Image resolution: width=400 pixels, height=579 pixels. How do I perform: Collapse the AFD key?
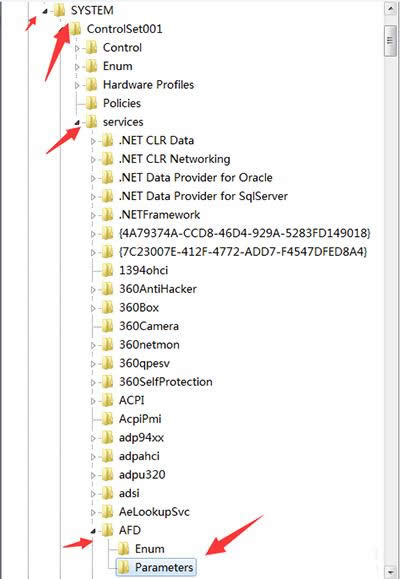[93, 531]
